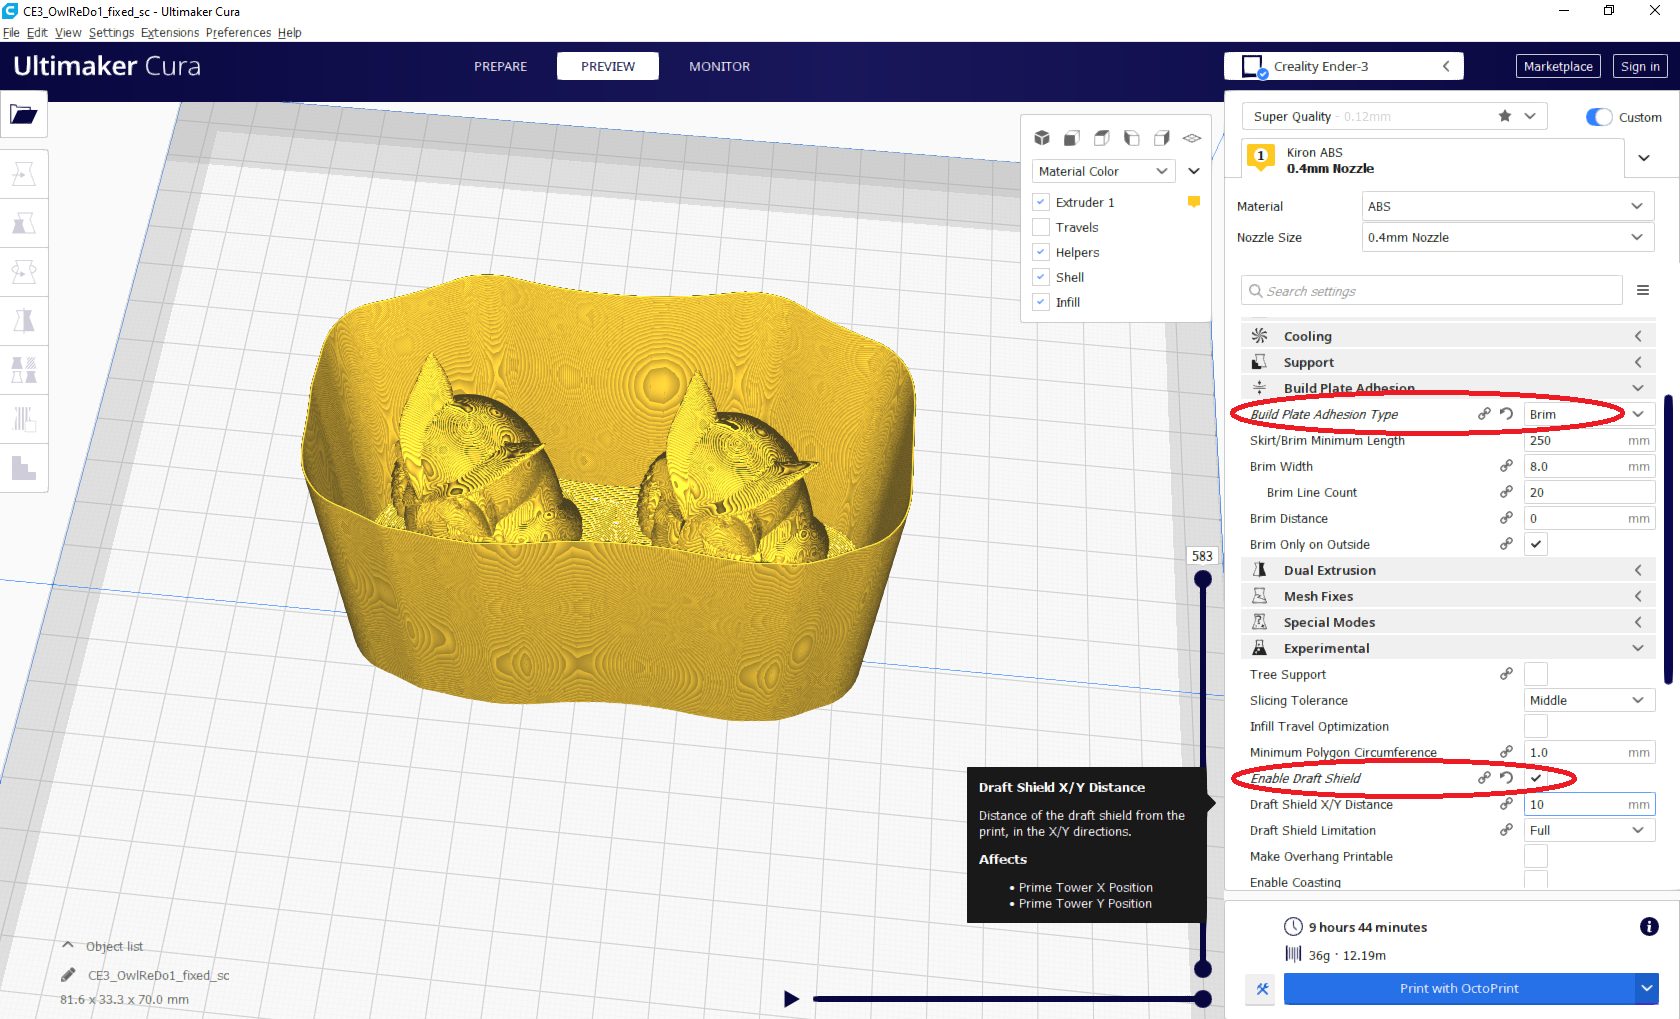Open Extensions menu
Image resolution: width=1680 pixels, height=1019 pixels.
(x=170, y=32)
